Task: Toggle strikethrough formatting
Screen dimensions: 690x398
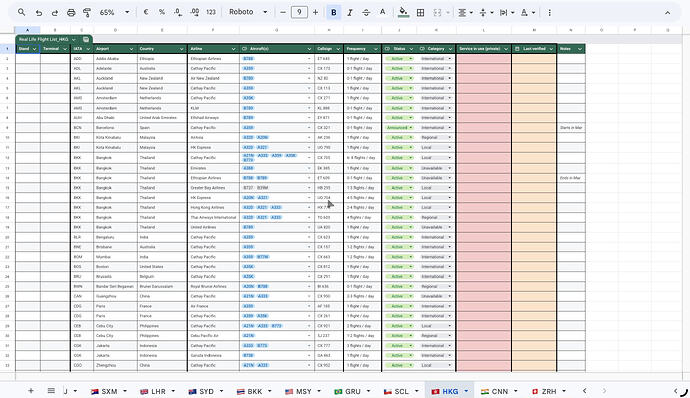Action: click(366, 13)
